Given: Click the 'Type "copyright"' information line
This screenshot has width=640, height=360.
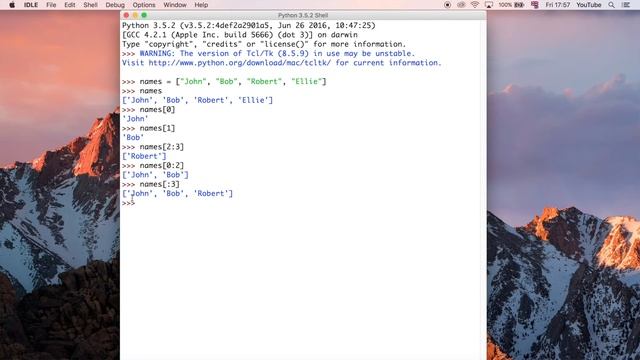Looking at the screenshot, I should click(264, 44).
